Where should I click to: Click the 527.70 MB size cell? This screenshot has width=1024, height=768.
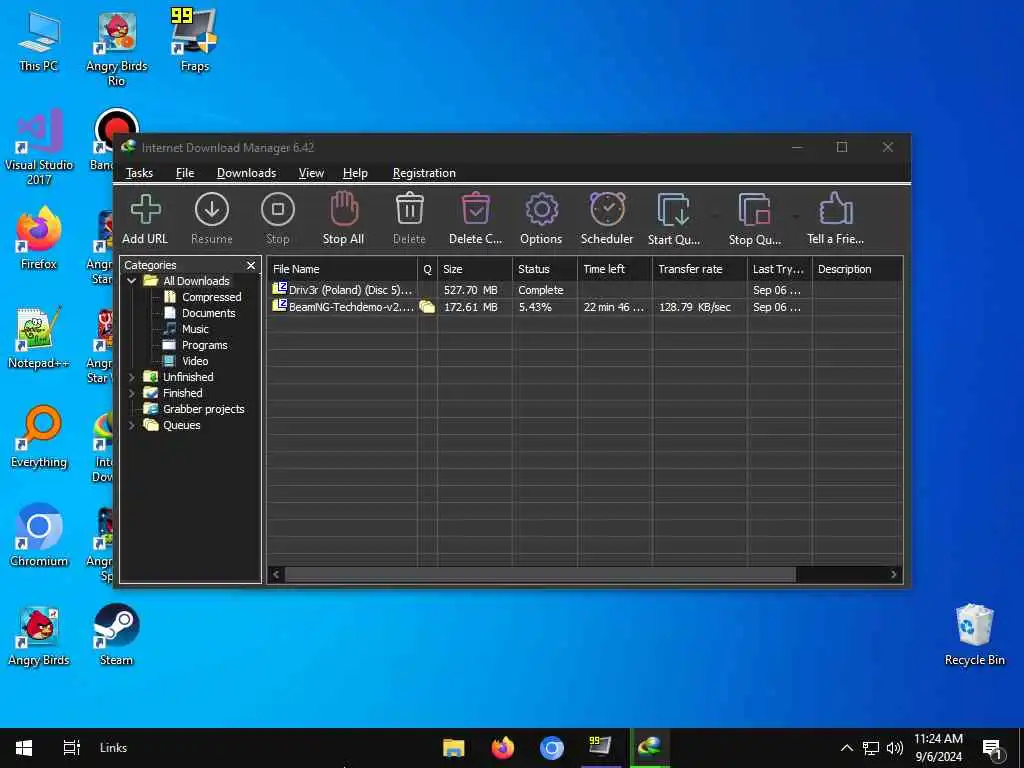coord(470,290)
